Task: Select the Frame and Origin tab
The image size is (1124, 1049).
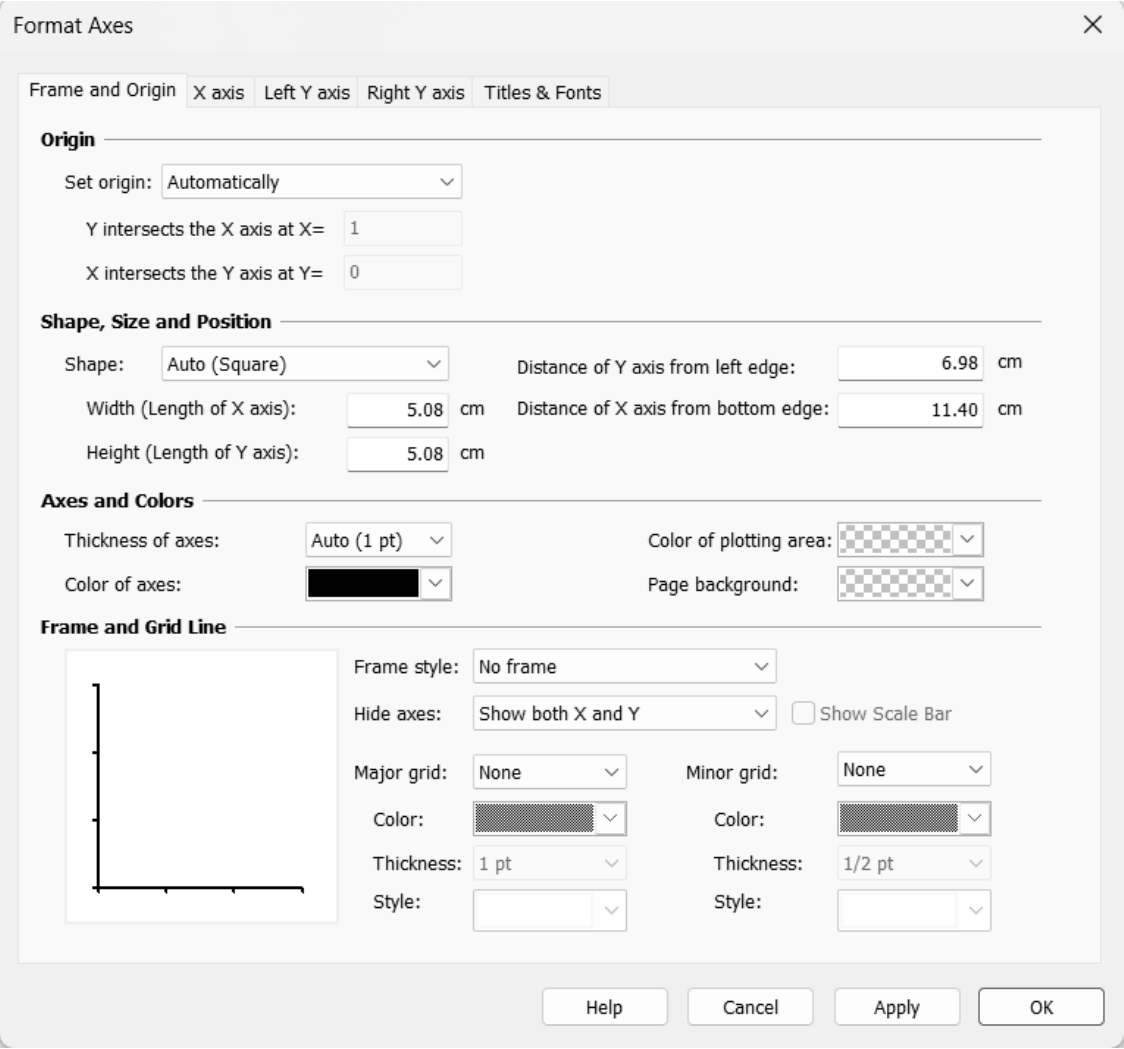Action: (x=103, y=90)
